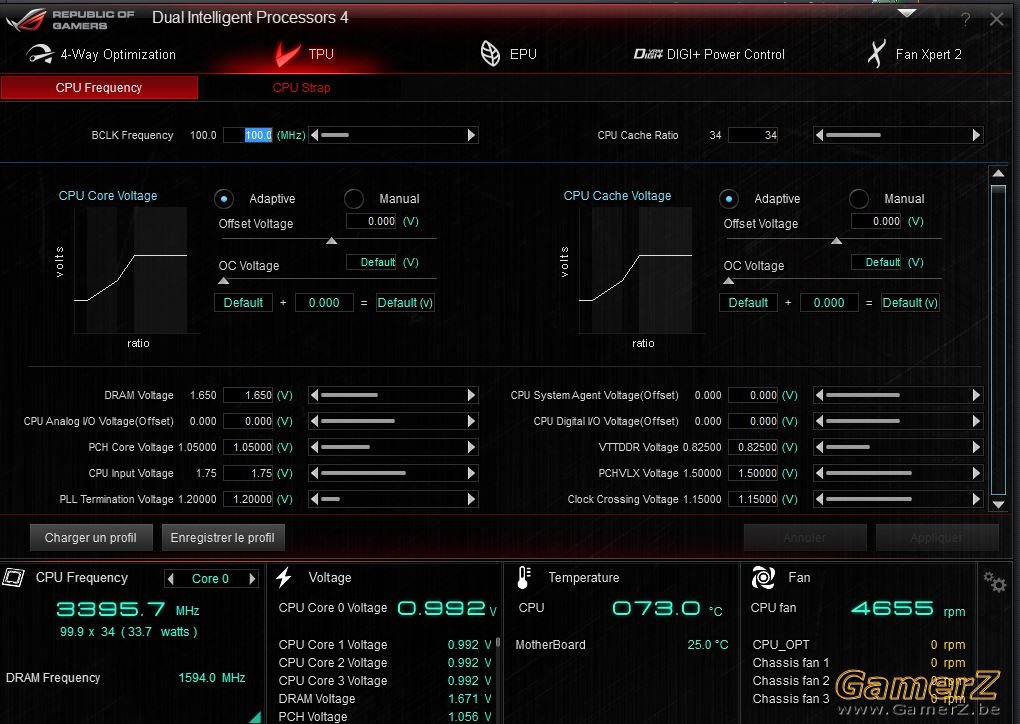Click Charger un profil button
The width and height of the screenshot is (1020, 724).
pos(91,538)
